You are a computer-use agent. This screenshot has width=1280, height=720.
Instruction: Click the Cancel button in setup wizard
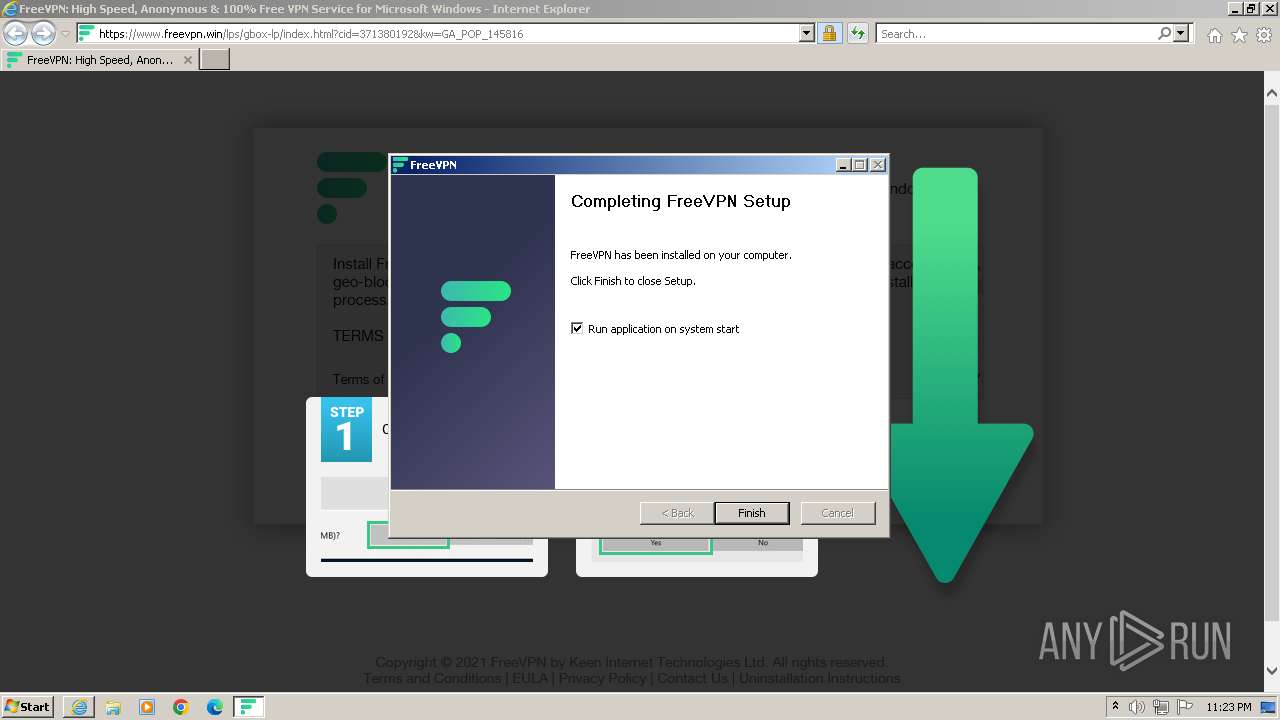click(837, 513)
